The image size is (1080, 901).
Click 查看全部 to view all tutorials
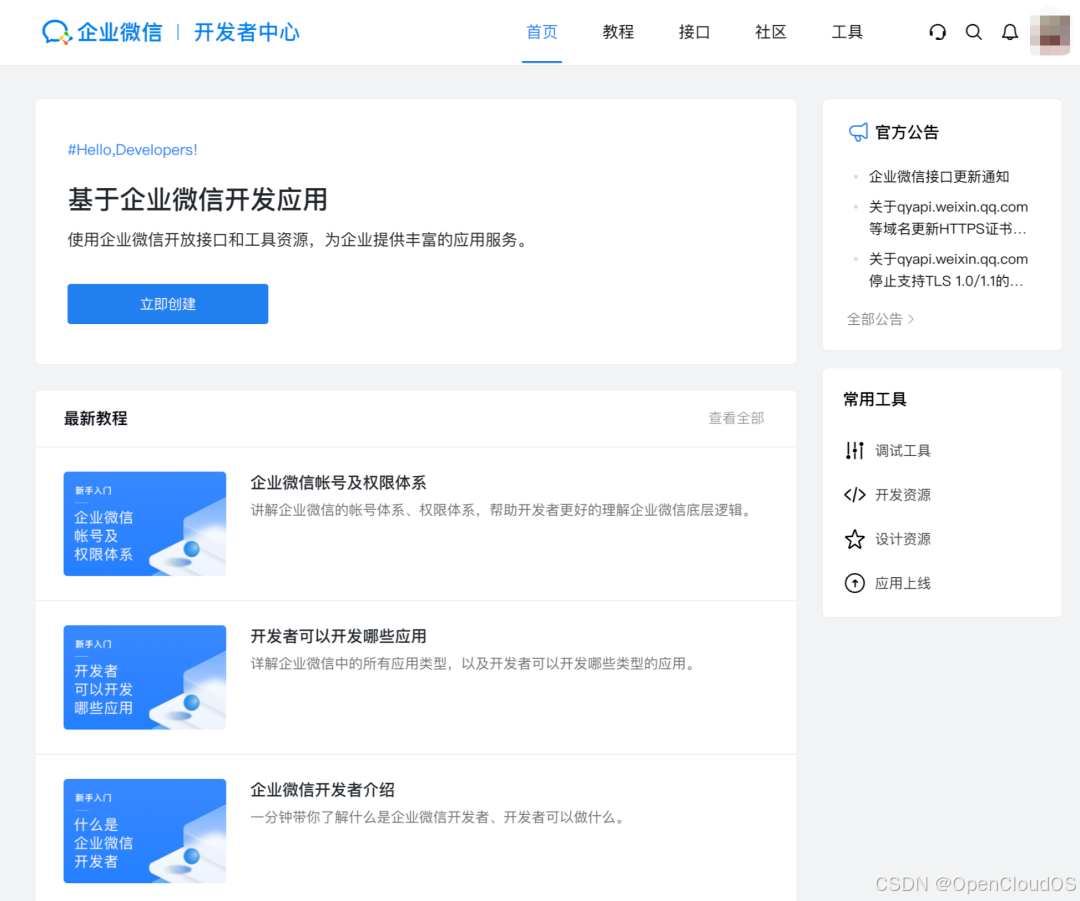[735, 418]
